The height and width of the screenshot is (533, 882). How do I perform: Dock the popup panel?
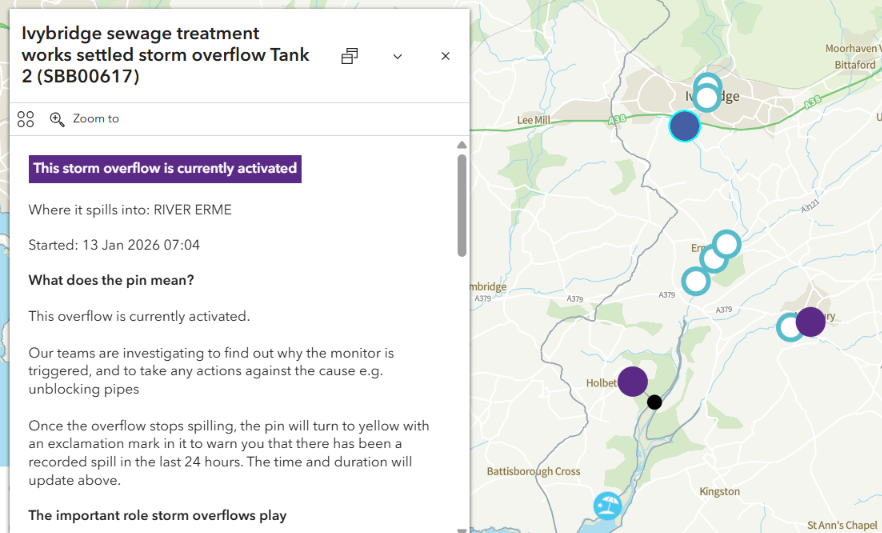(x=349, y=56)
